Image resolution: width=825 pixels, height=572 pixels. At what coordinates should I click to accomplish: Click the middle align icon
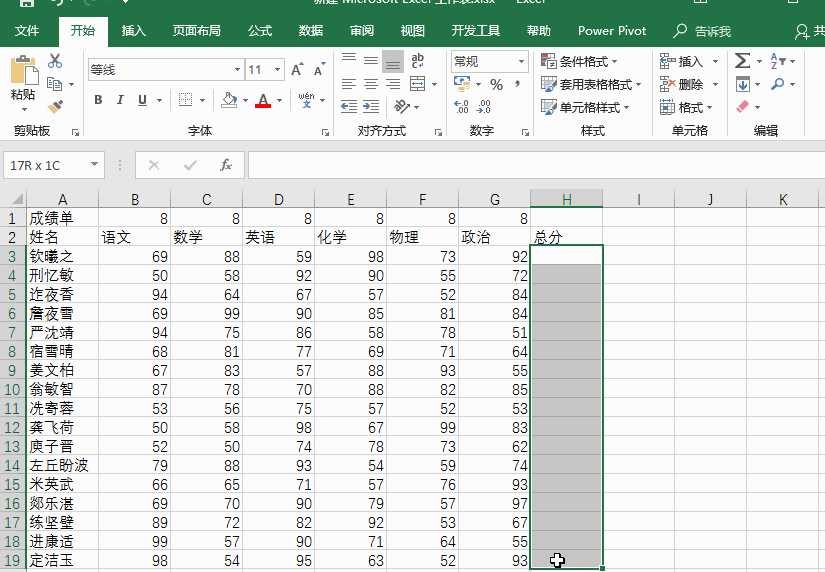point(371,61)
